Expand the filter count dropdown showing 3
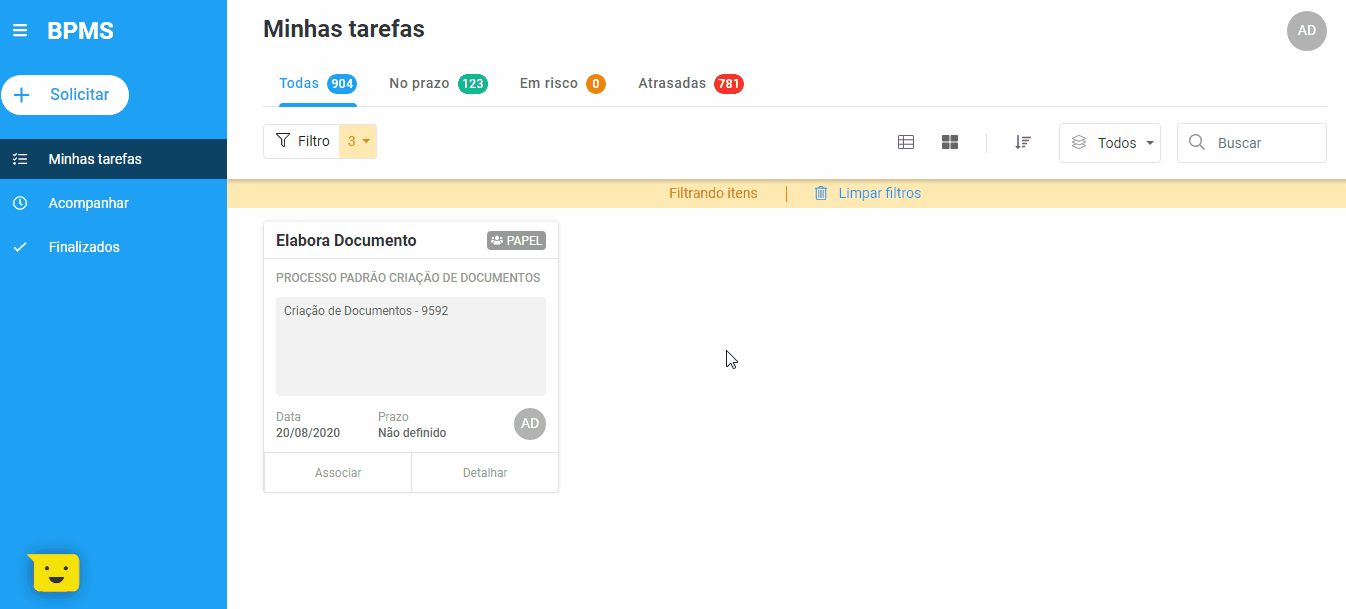1346x609 pixels. coord(359,141)
